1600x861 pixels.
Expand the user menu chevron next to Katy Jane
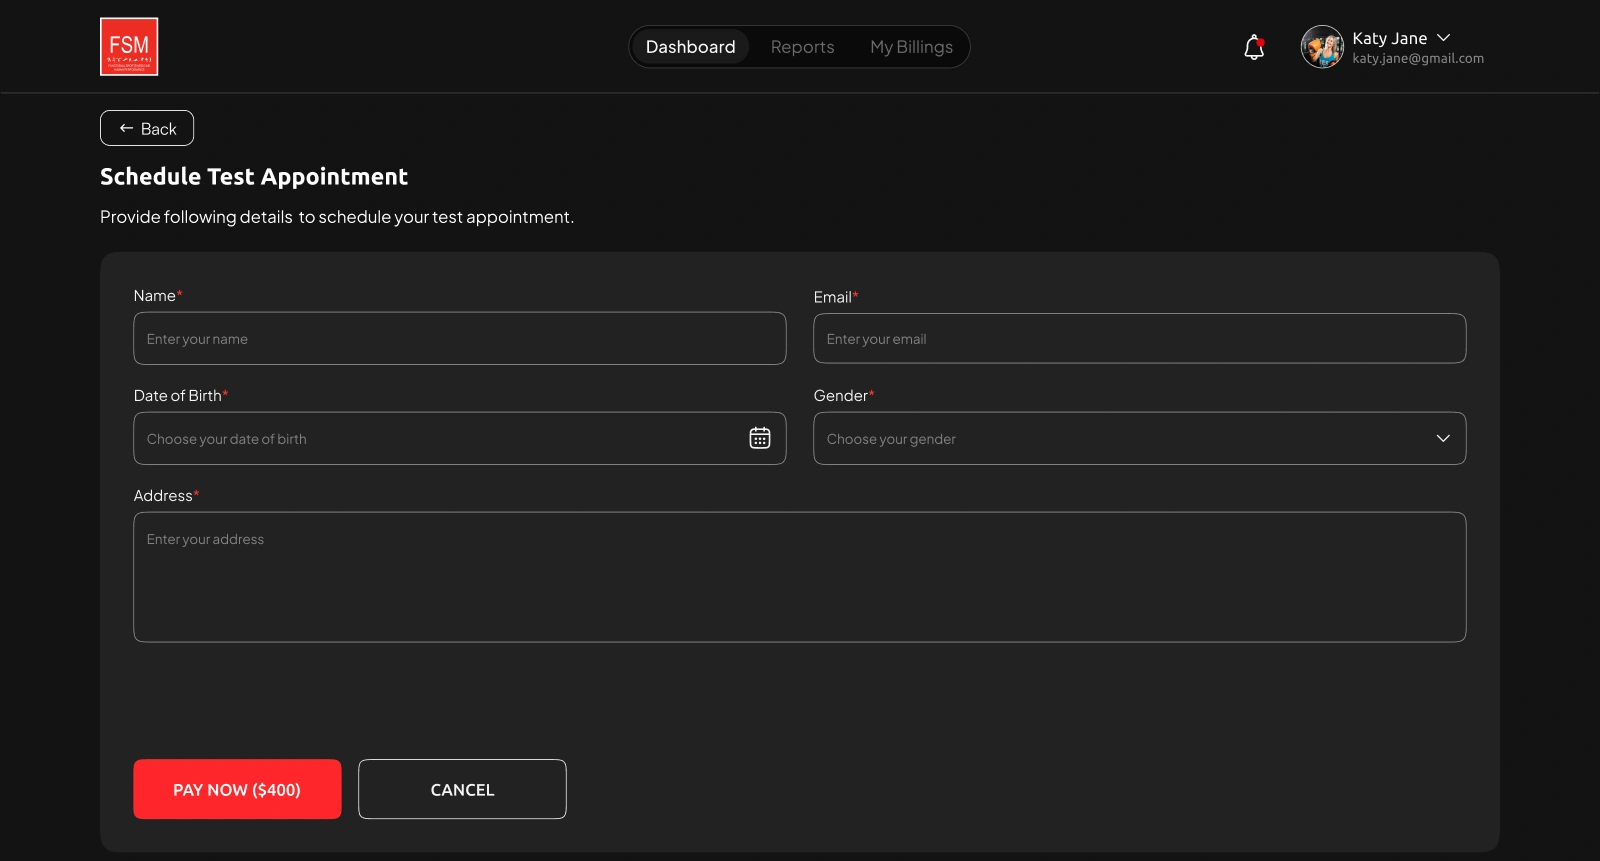1443,37
